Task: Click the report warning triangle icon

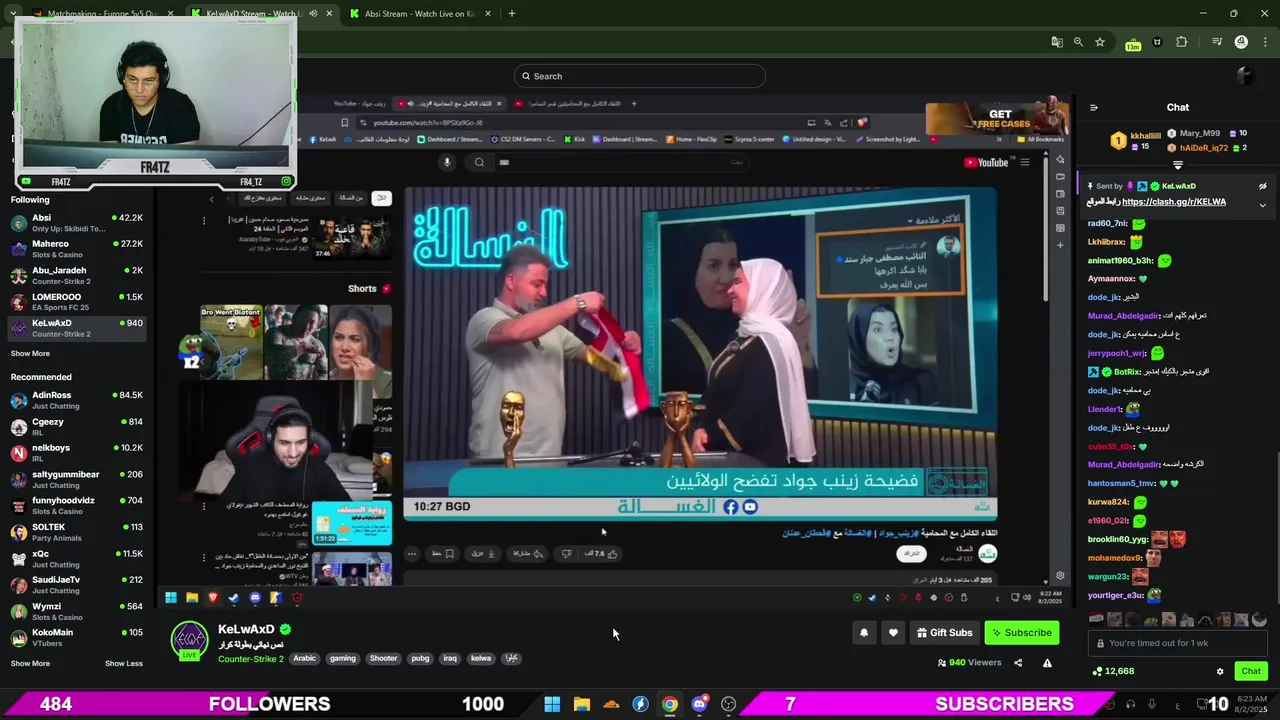Action: [x=1047, y=662]
